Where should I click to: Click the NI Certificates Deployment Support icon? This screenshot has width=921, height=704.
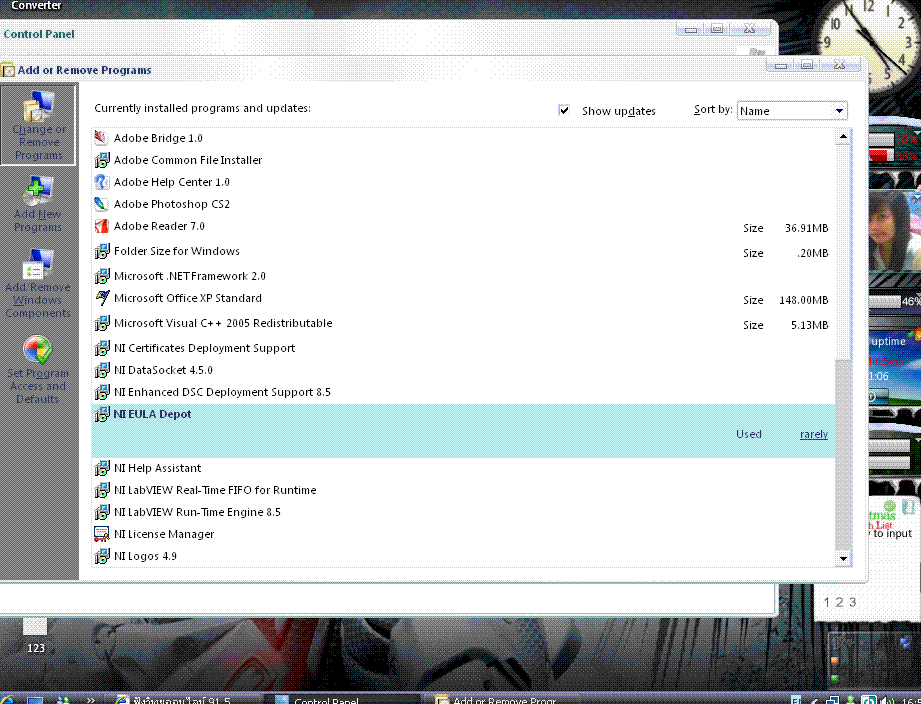coord(102,348)
